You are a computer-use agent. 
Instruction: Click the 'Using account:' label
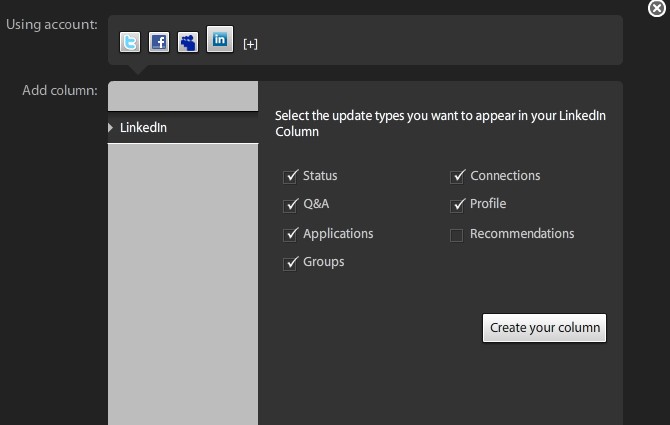[x=52, y=24]
